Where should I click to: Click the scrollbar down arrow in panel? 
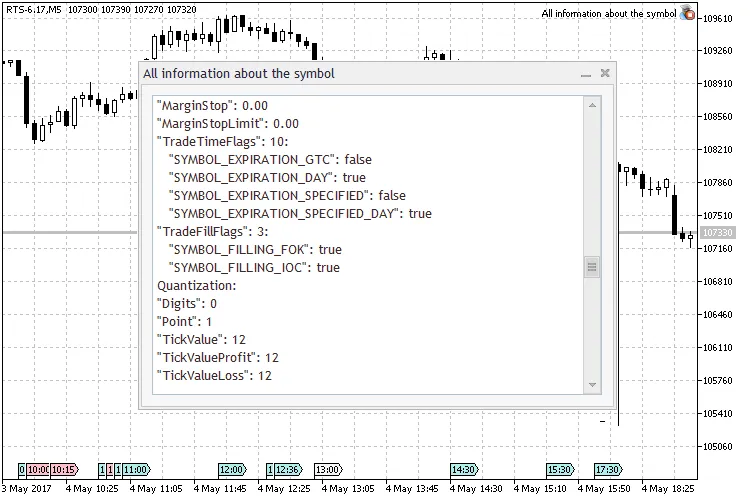[592, 385]
